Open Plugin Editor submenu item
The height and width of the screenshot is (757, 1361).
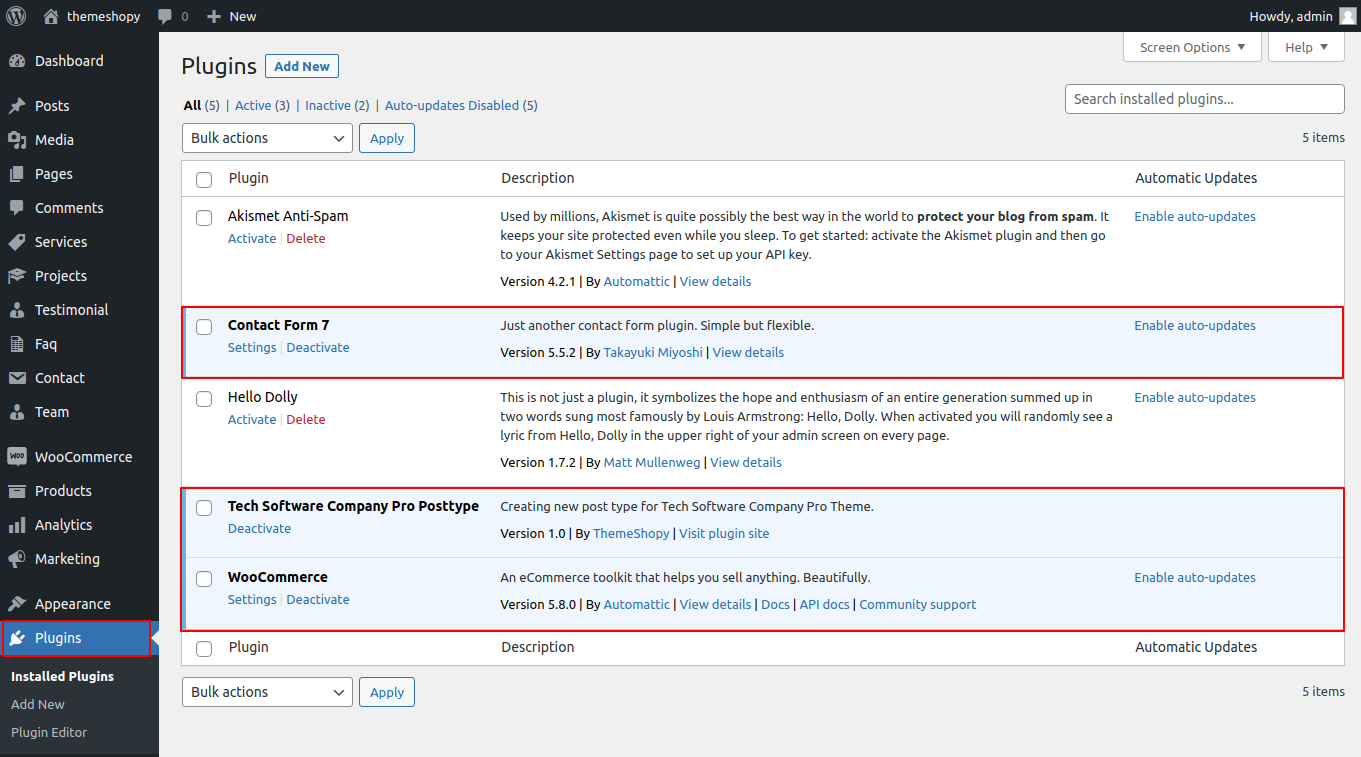(x=49, y=732)
